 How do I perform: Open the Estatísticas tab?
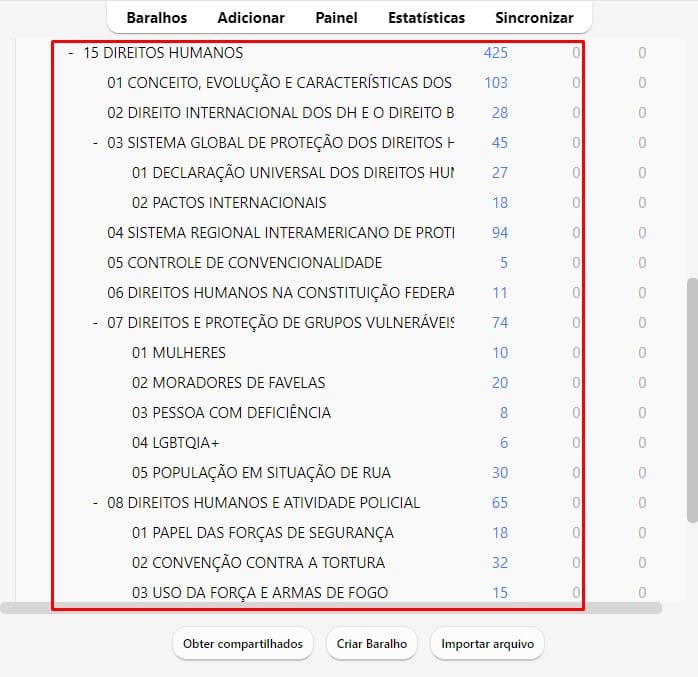pos(426,18)
